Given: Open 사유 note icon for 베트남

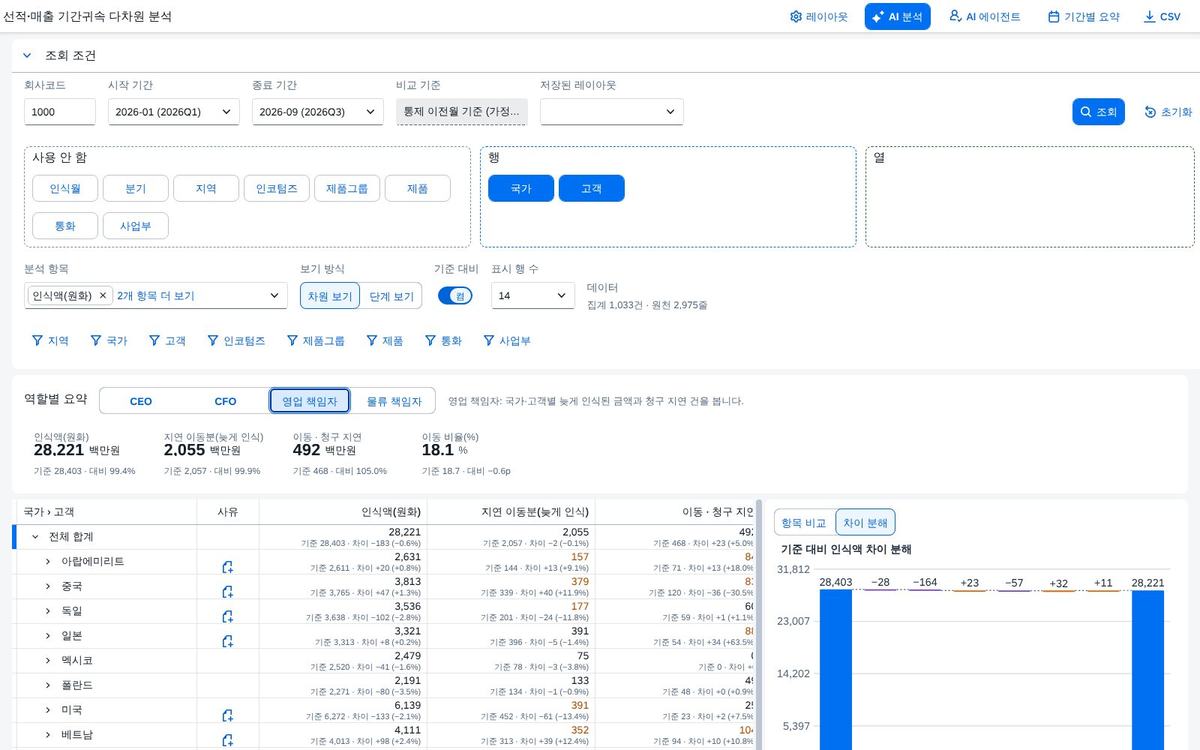Looking at the screenshot, I should tap(228, 740).
